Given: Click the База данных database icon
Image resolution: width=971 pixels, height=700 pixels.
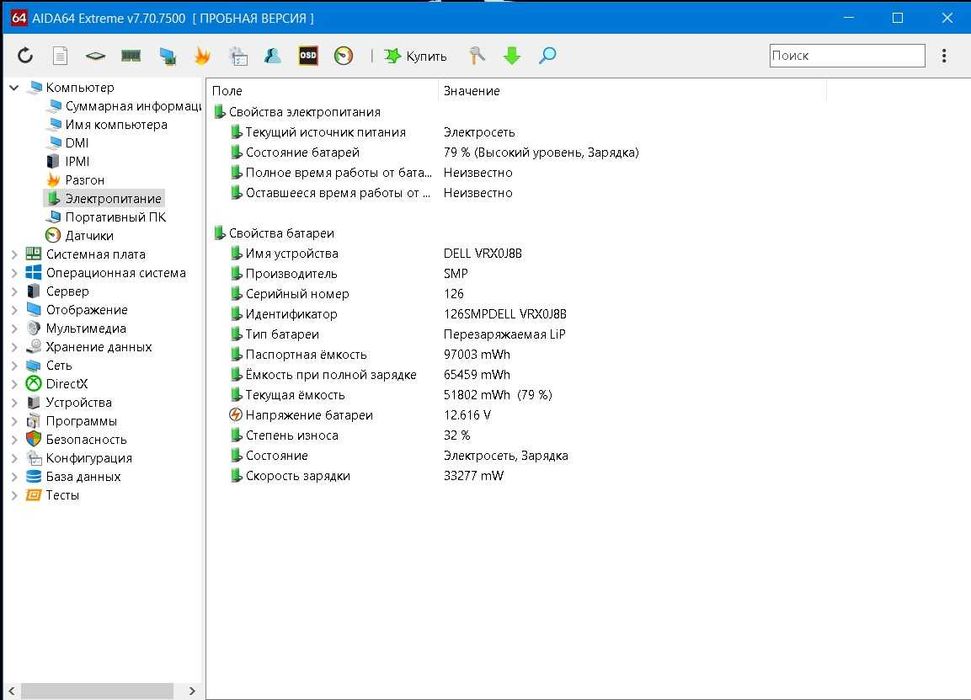Looking at the screenshot, I should point(33,477).
